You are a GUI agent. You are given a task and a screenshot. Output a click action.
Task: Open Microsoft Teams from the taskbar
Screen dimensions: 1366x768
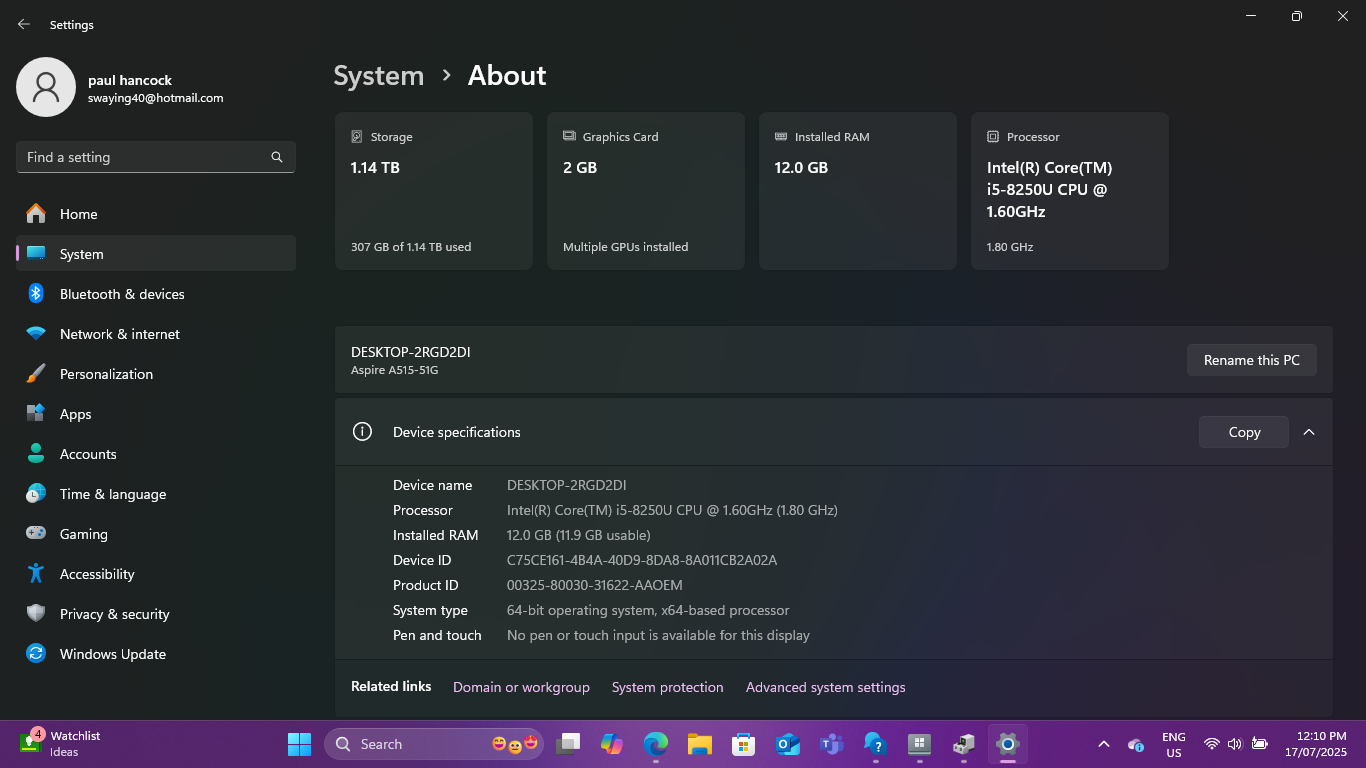pos(831,744)
